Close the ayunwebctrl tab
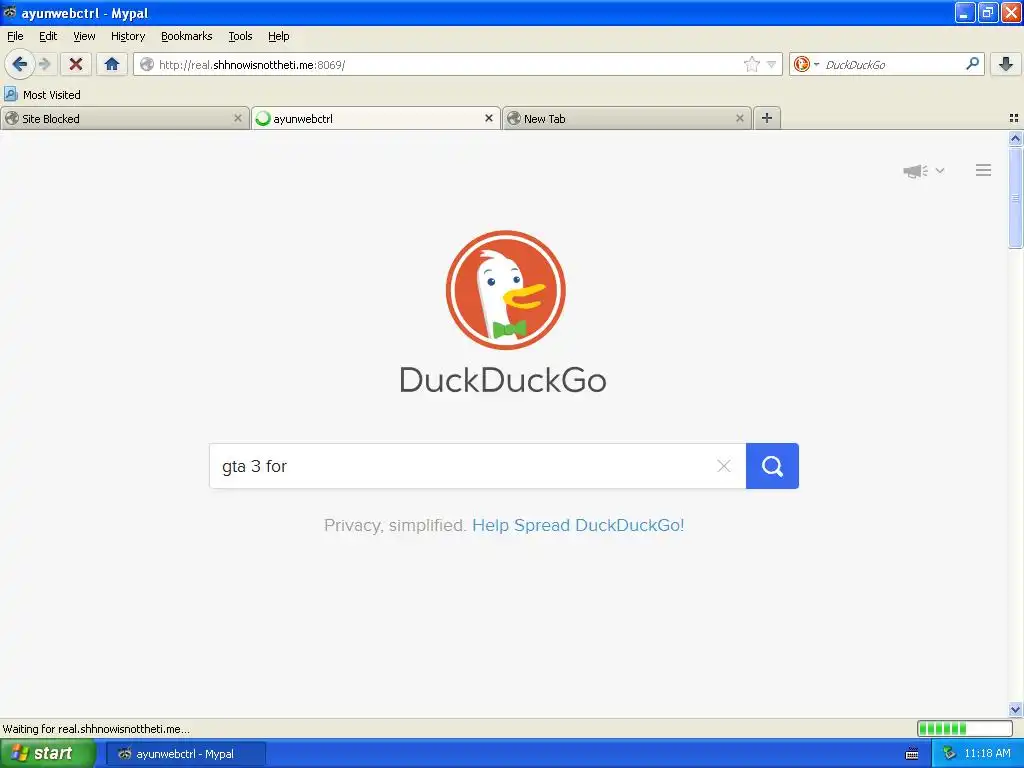This screenshot has width=1024, height=768. (488, 118)
